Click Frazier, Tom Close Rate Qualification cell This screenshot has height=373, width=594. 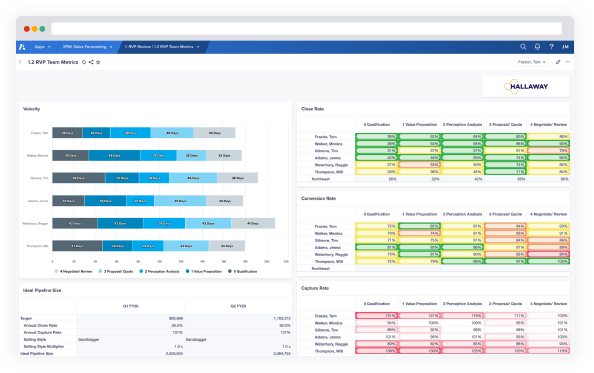[x=377, y=137]
